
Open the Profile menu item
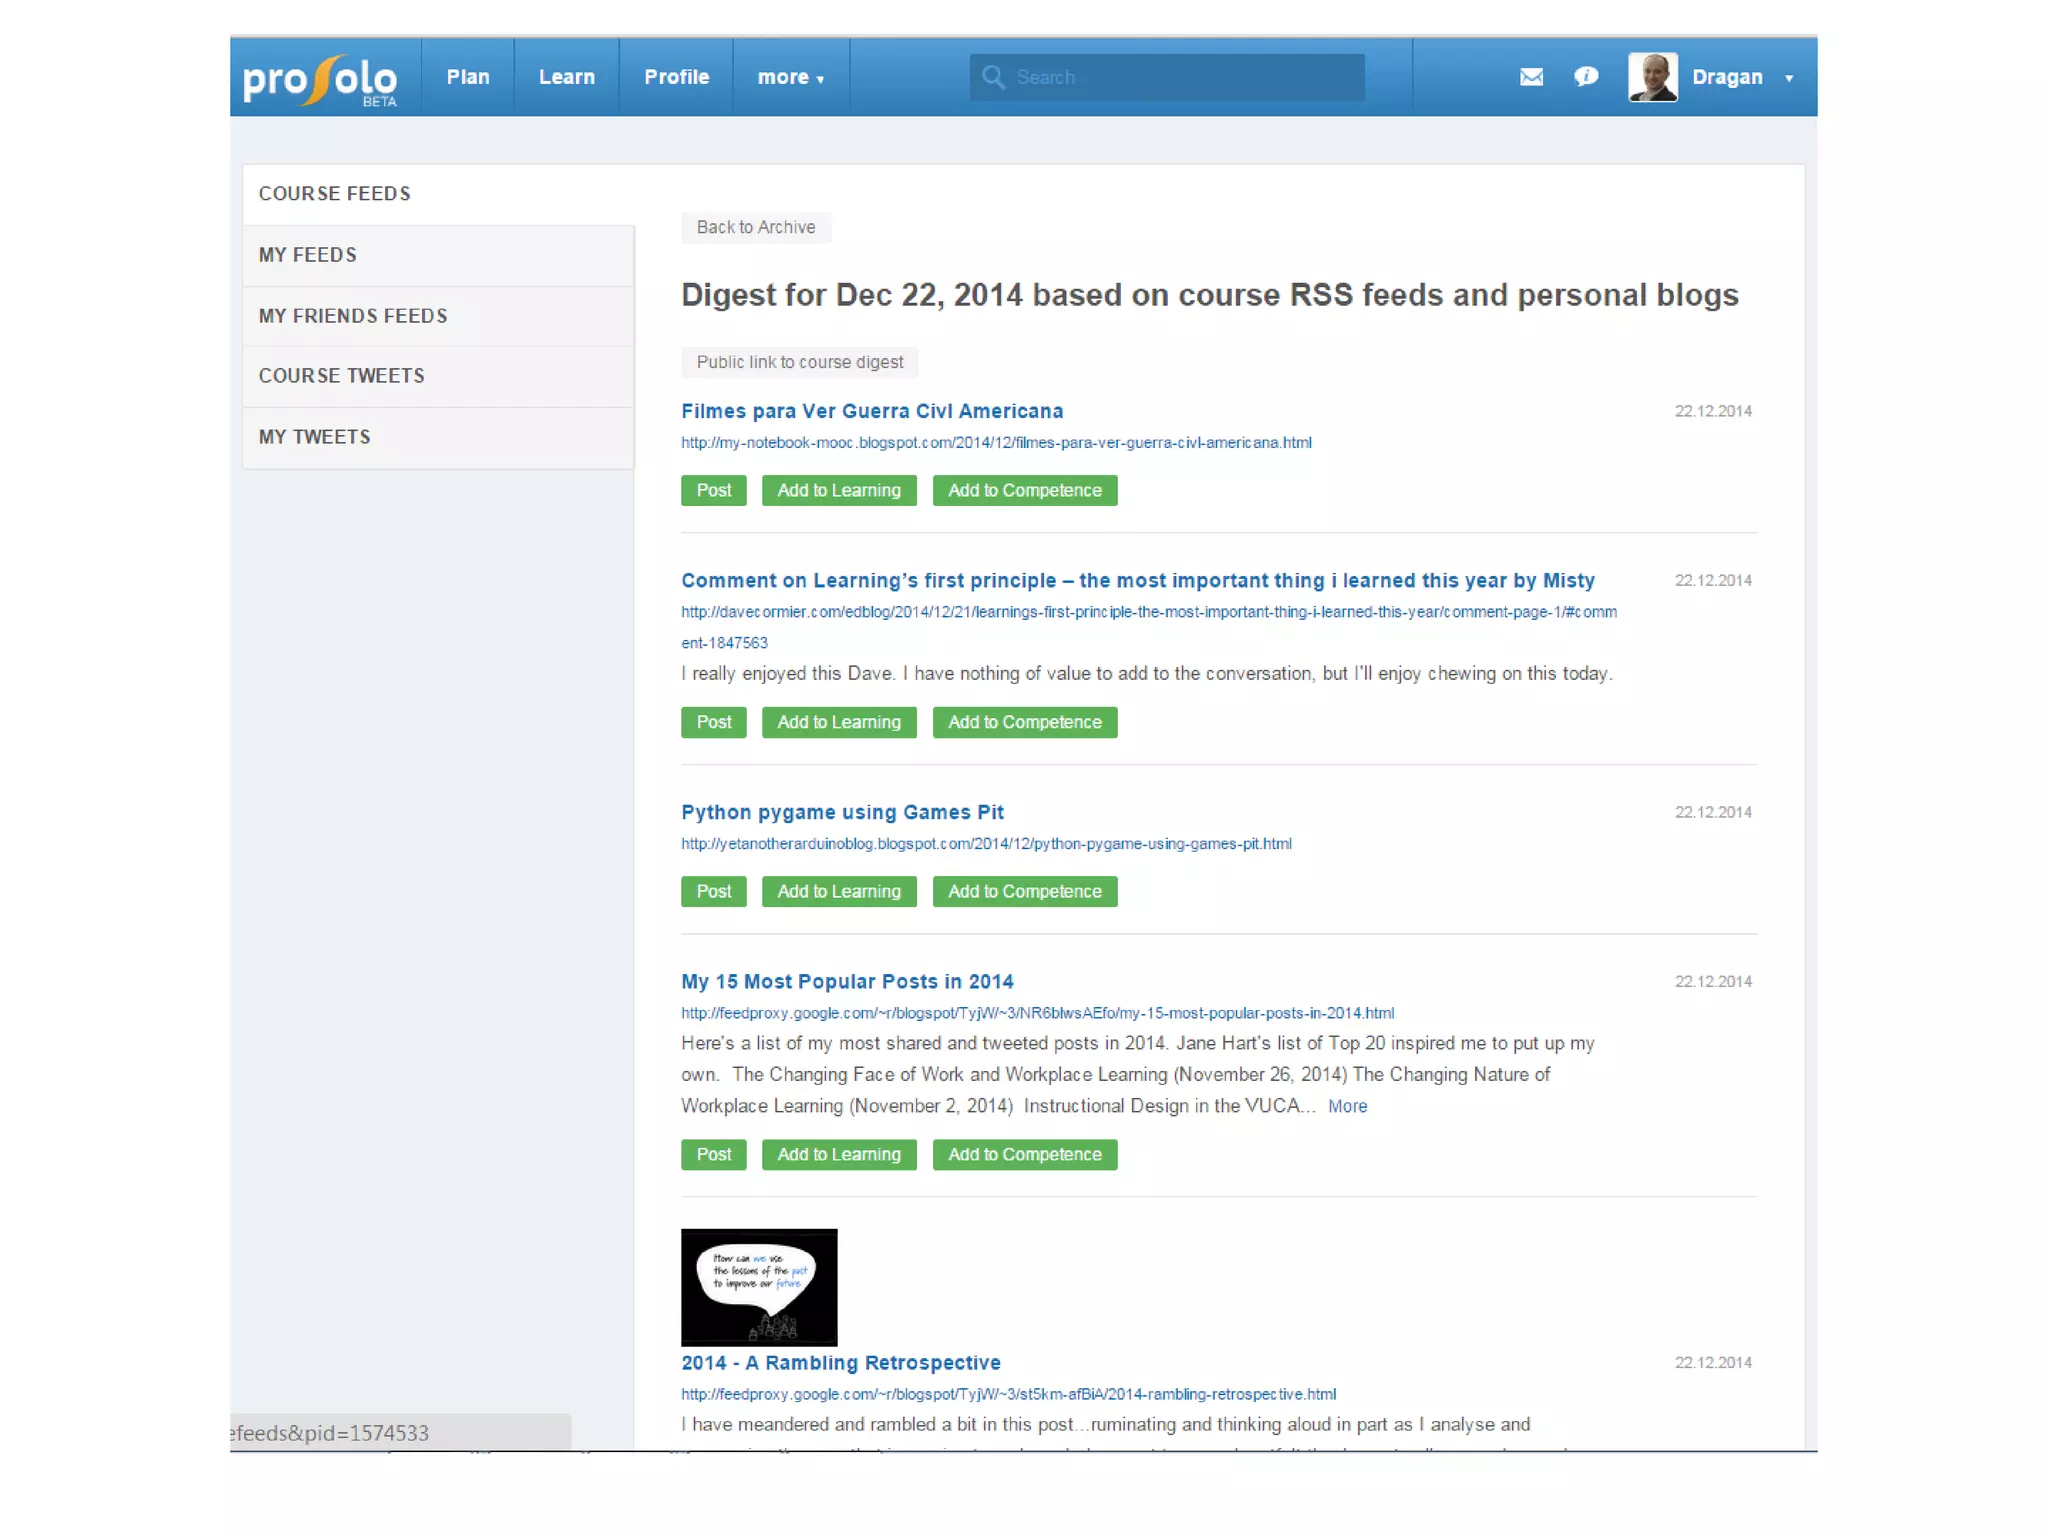tap(676, 77)
